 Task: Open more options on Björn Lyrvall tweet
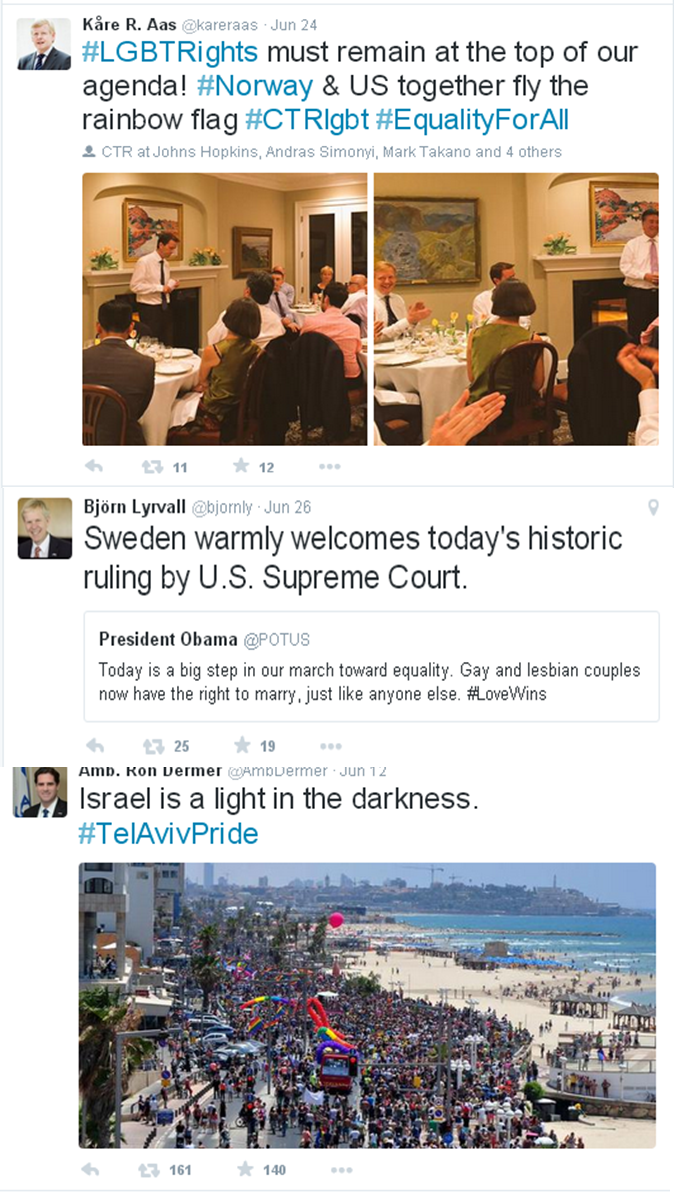click(329, 746)
